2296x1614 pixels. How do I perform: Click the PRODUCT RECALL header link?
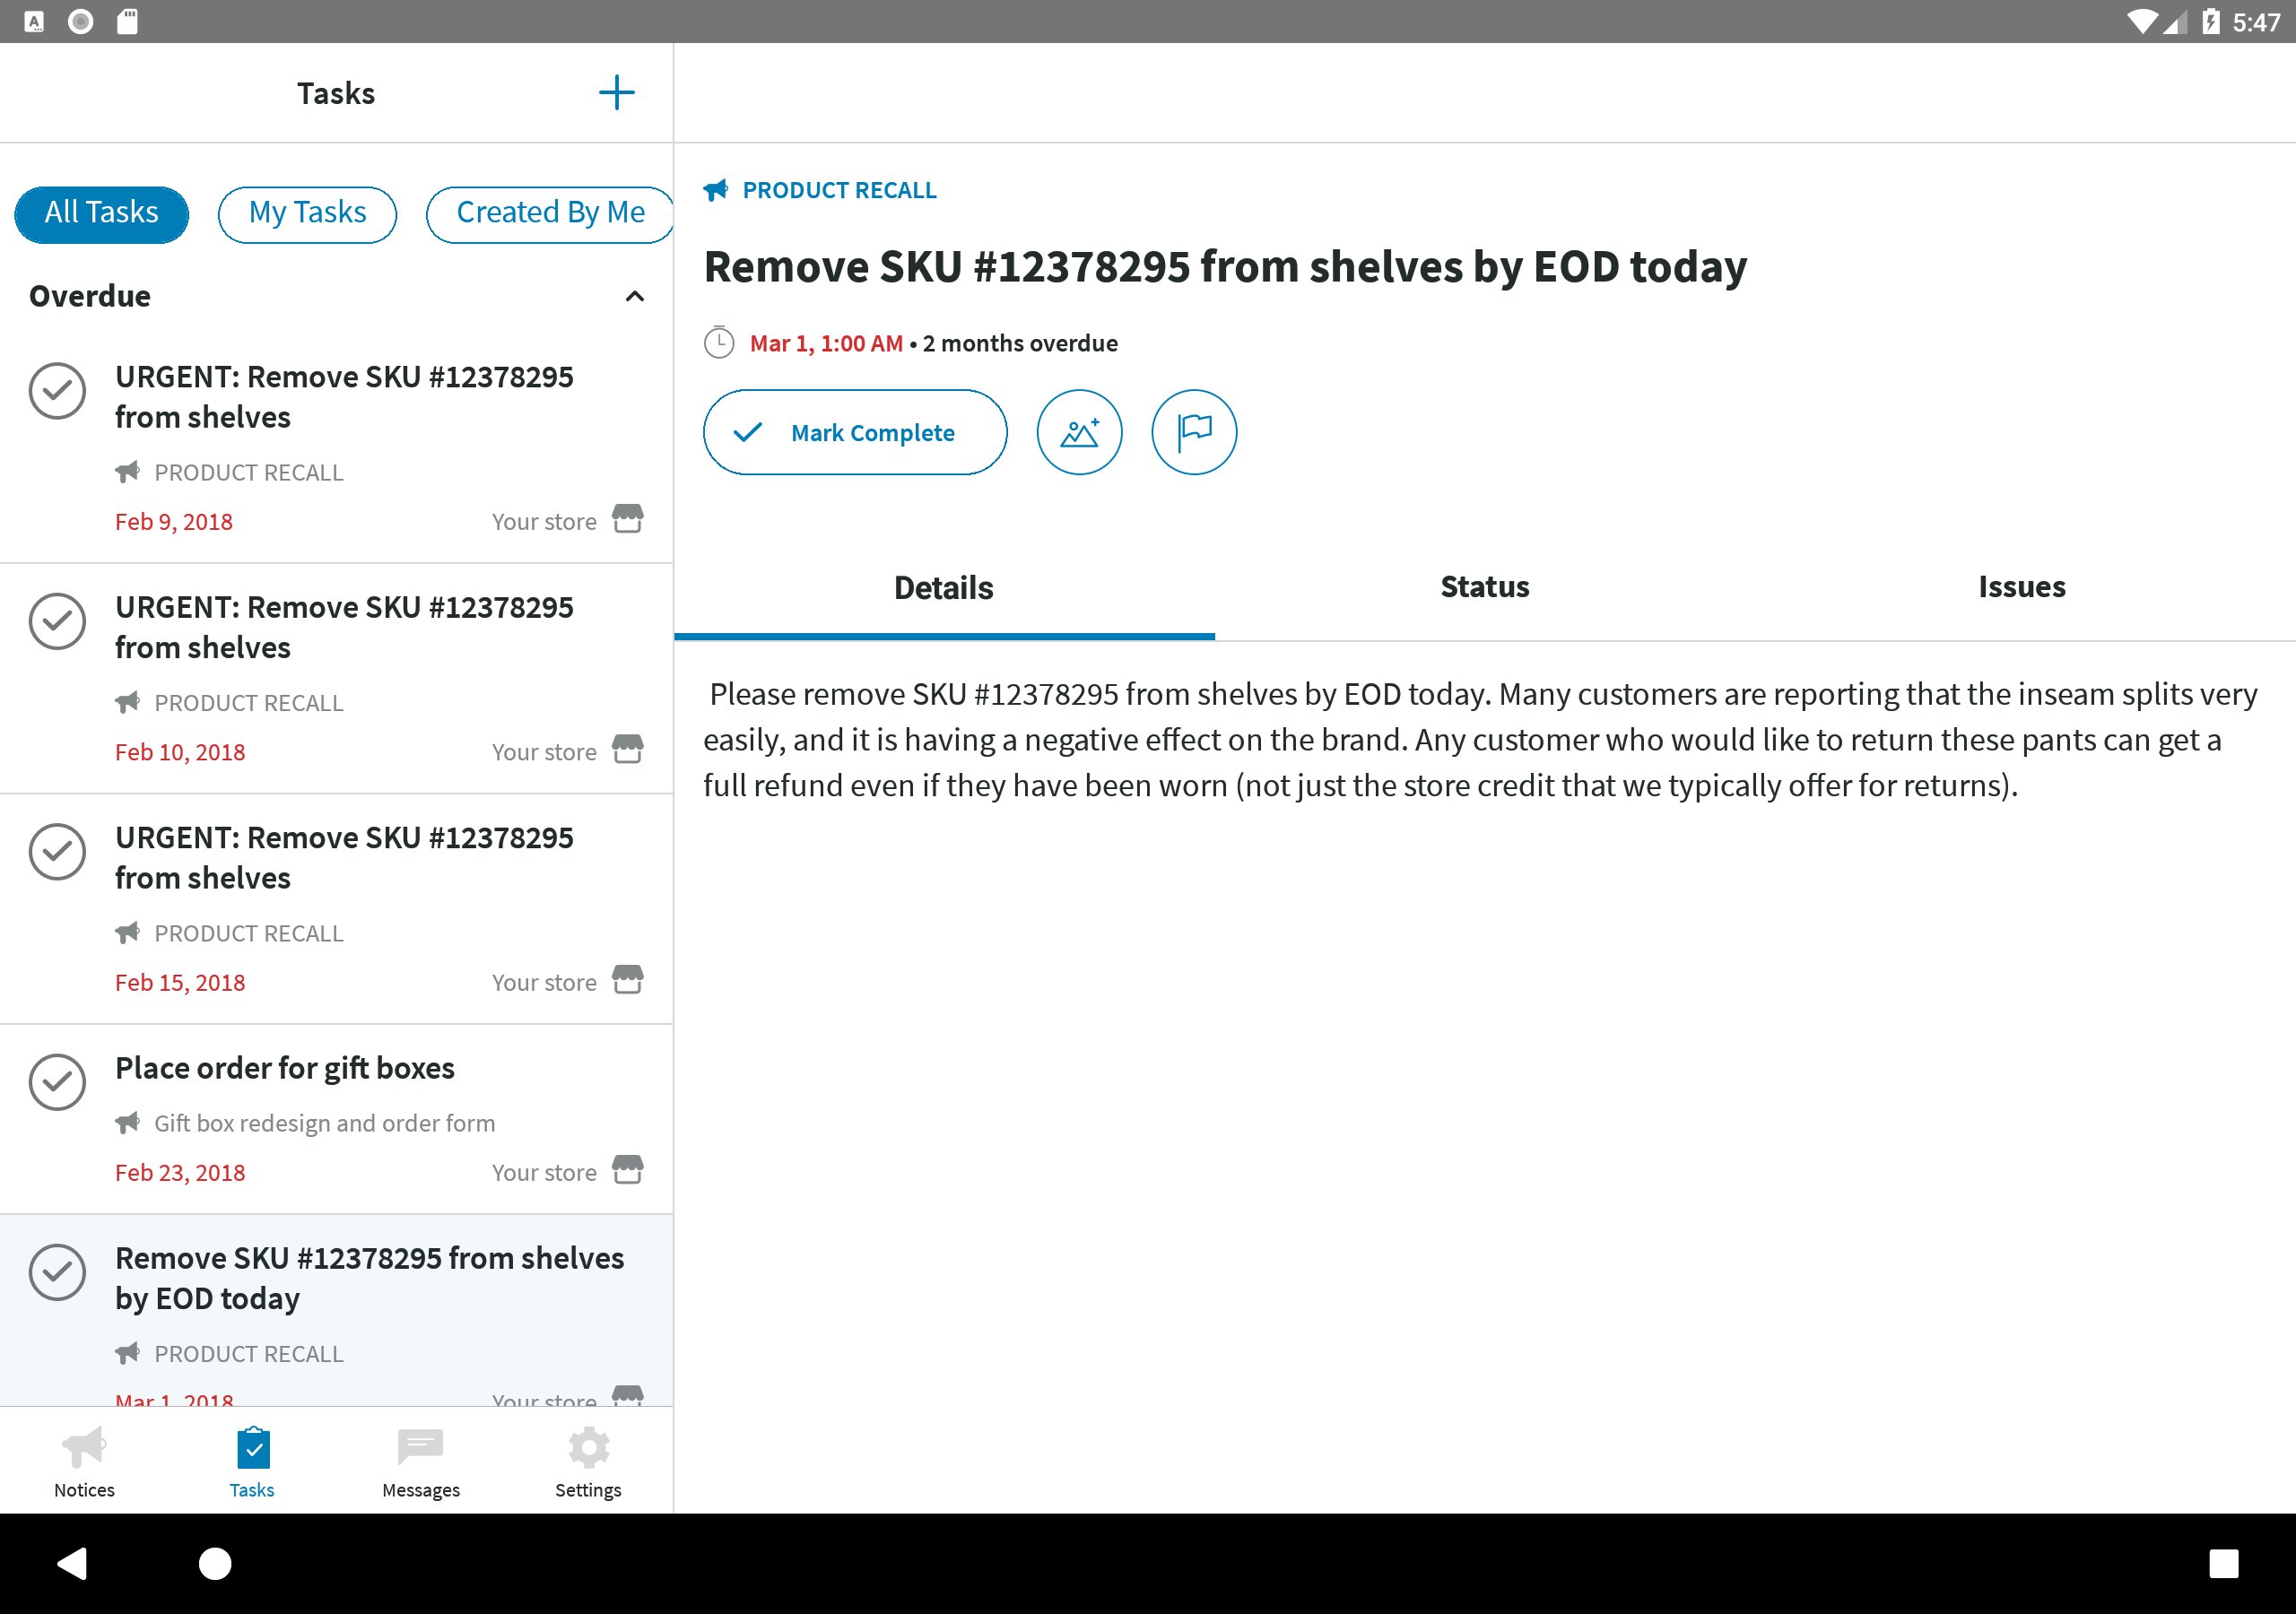[838, 190]
